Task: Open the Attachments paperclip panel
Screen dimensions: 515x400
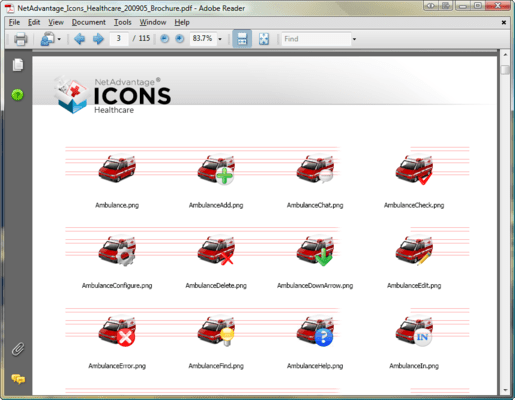Action: point(18,349)
